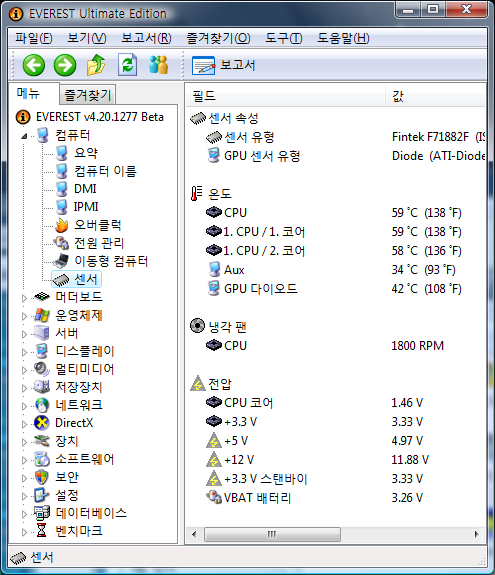Click the scrollbar right arrow
This screenshot has height=575, width=495.
476,534
